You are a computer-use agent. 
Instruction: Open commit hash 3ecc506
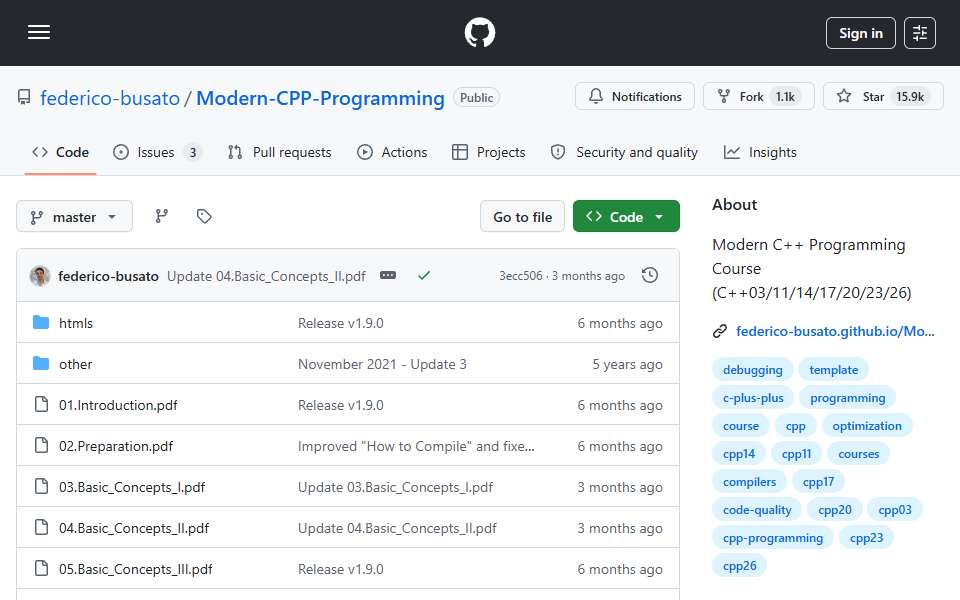[520, 276]
